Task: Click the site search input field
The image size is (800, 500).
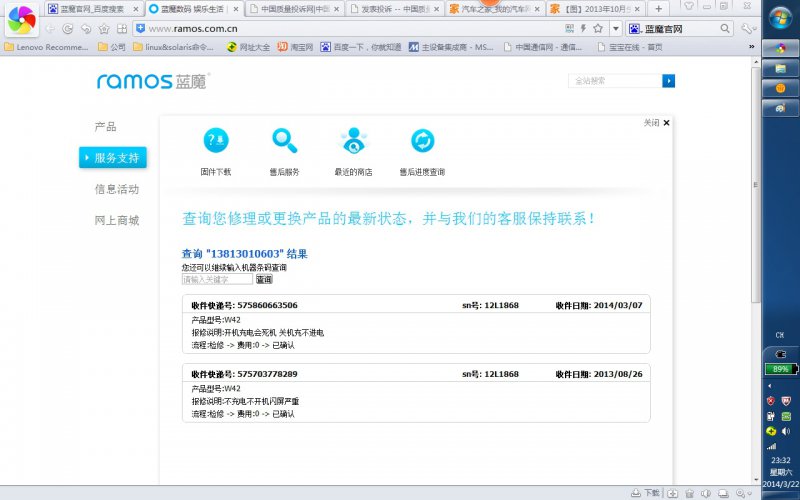Action: 615,81
